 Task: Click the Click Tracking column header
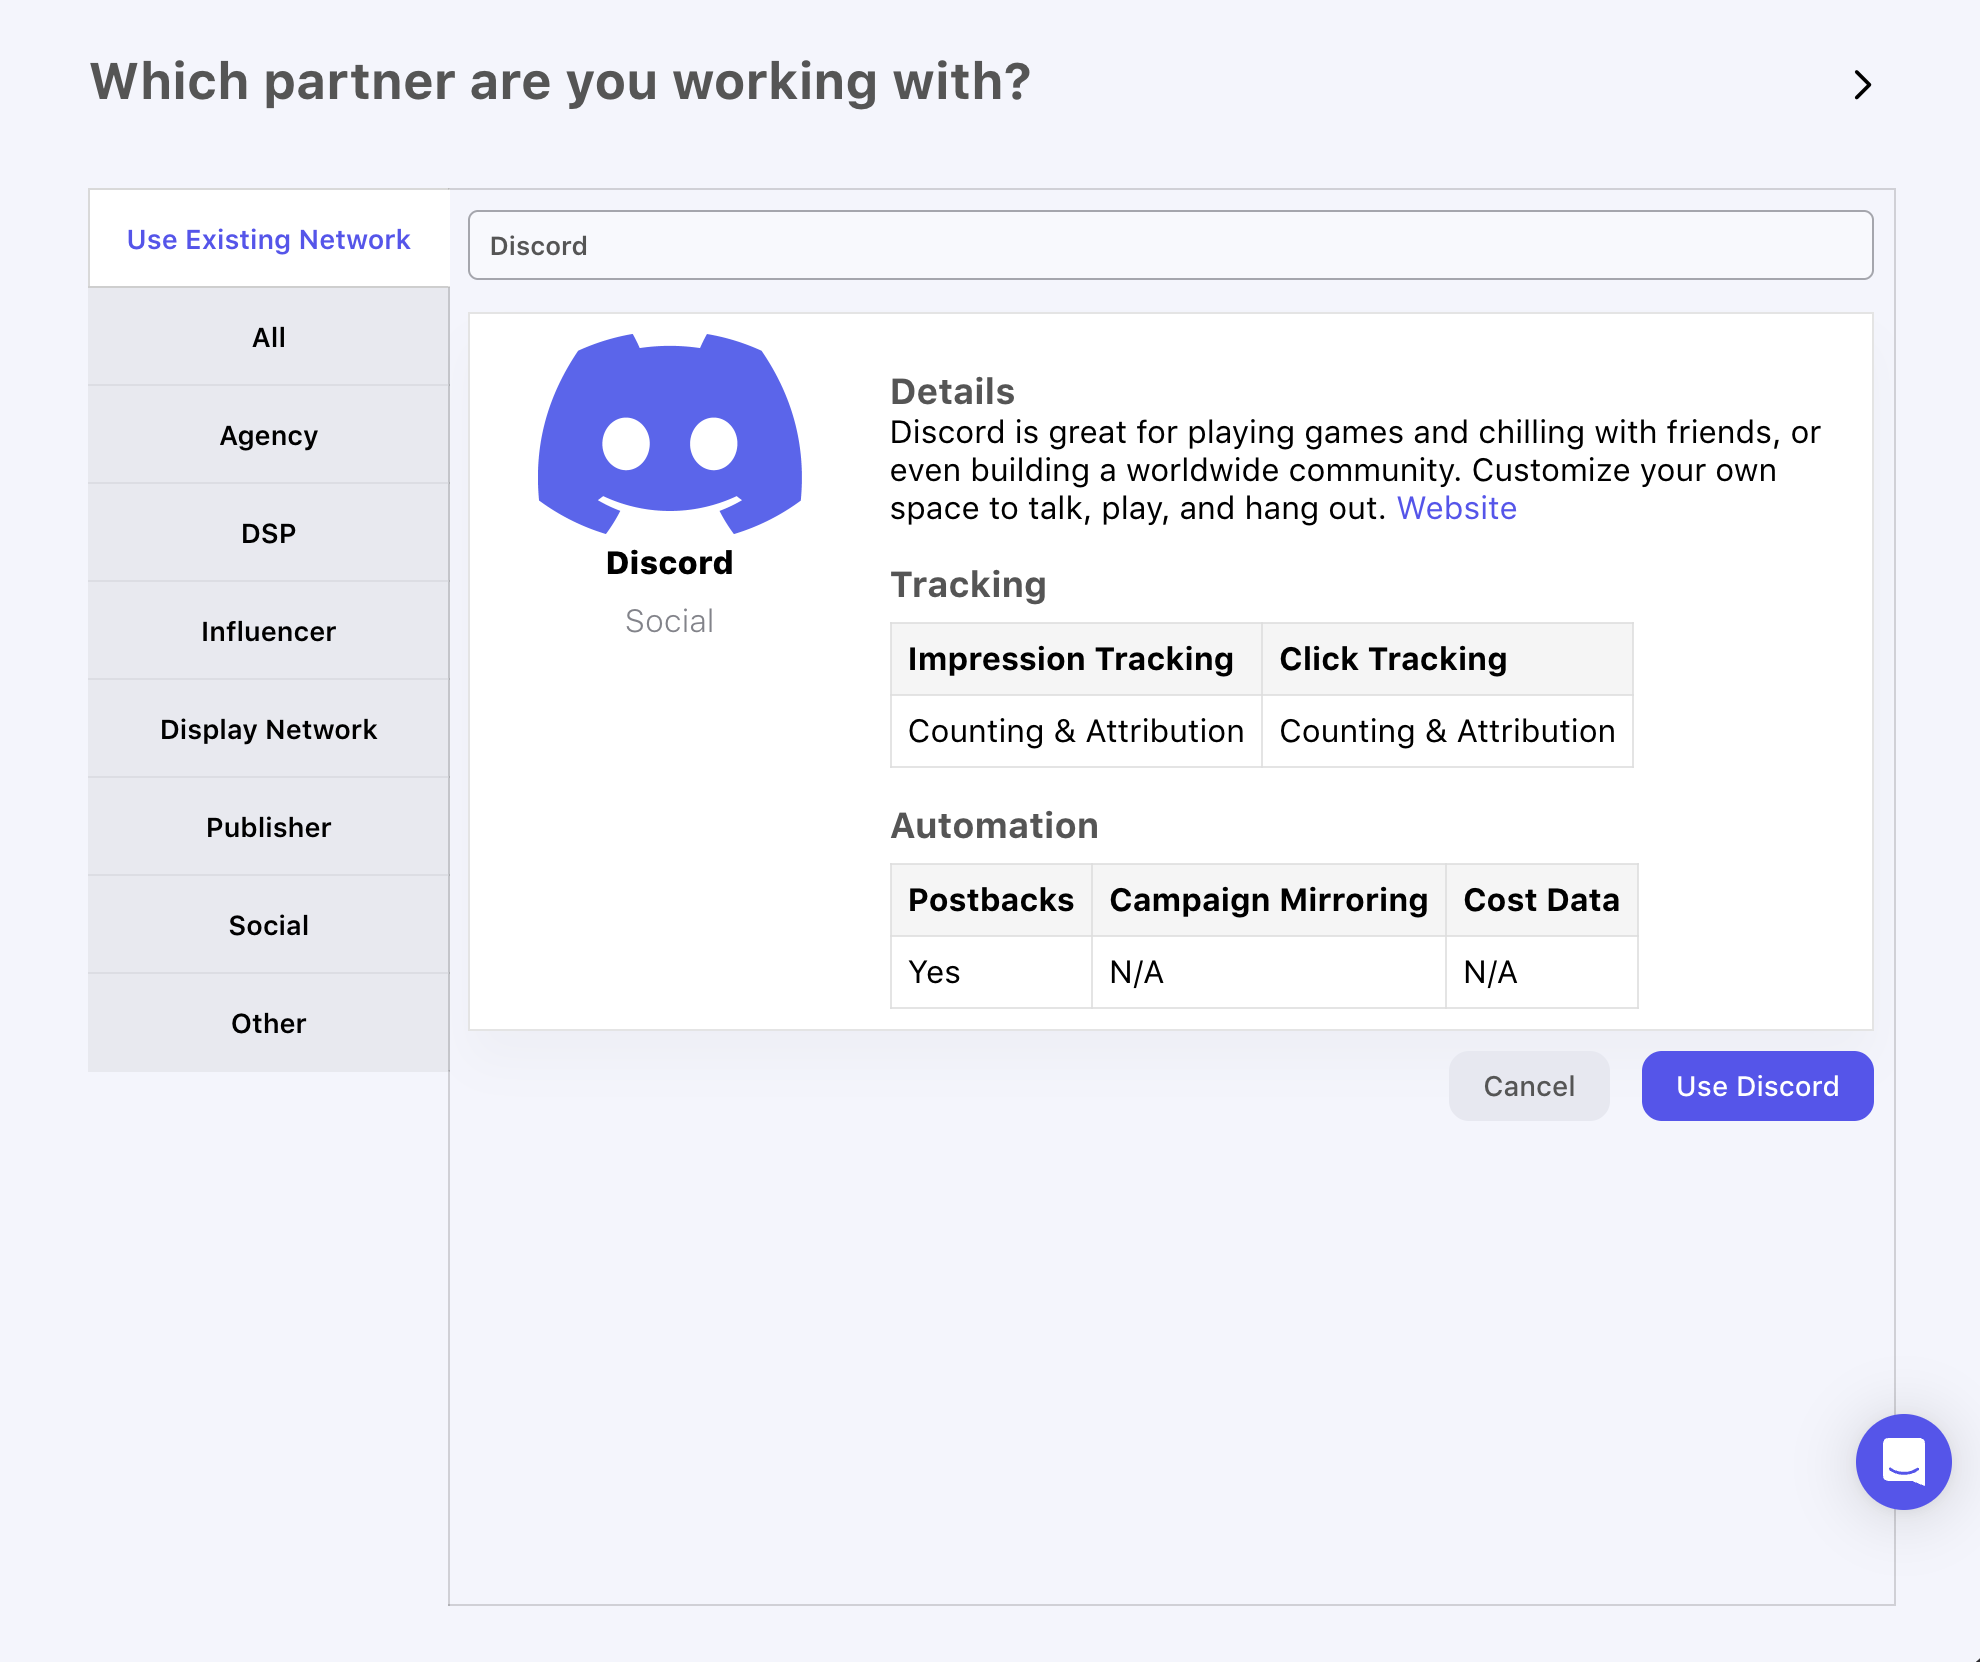(1393, 659)
